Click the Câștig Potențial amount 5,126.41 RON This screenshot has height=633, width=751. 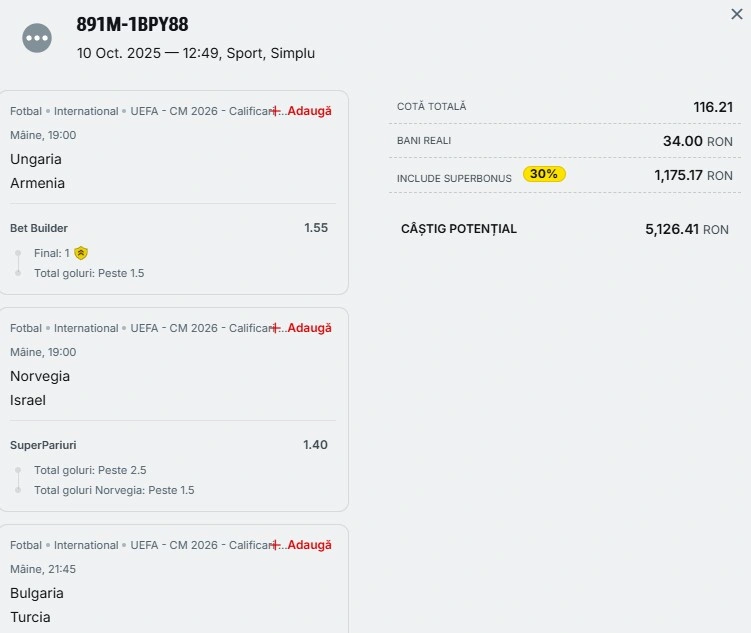click(686, 229)
